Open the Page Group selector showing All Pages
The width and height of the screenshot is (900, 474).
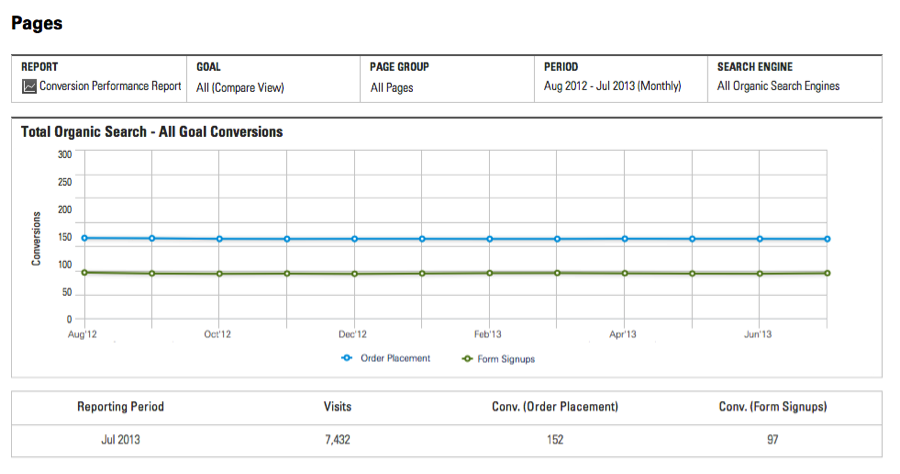tap(392, 87)
